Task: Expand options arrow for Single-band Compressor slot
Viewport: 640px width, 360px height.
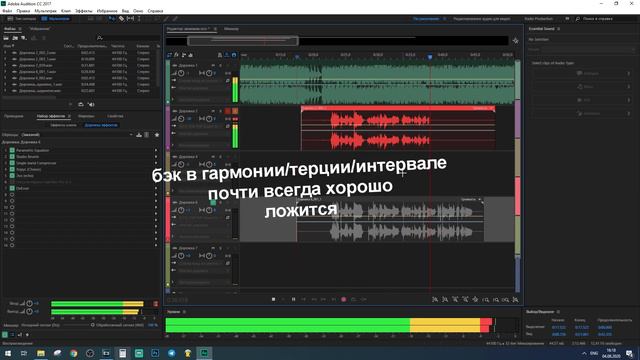Action: 156,163
